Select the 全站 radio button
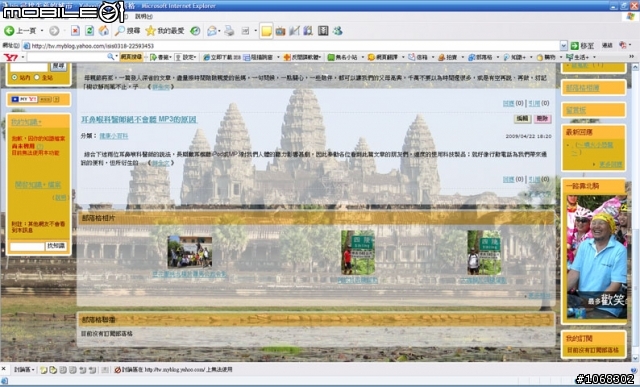The height and width of the screenshot is (387, 640). point(37,77)
